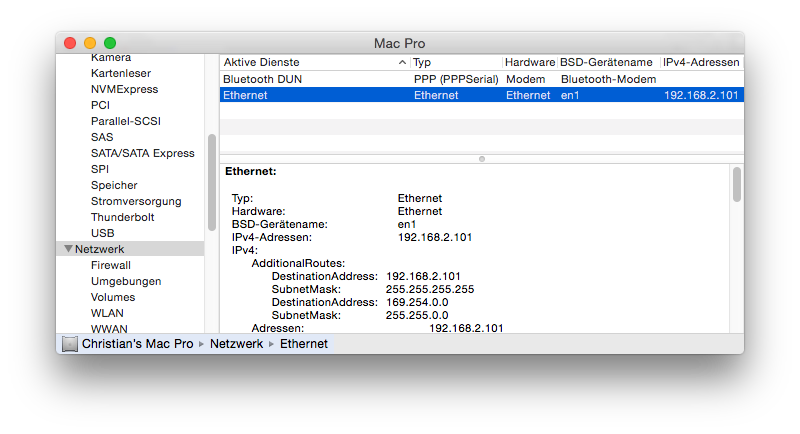The image size is (800, 434).
Task: Click the AdditionalRoutes: label
Action: click(298, 263)
